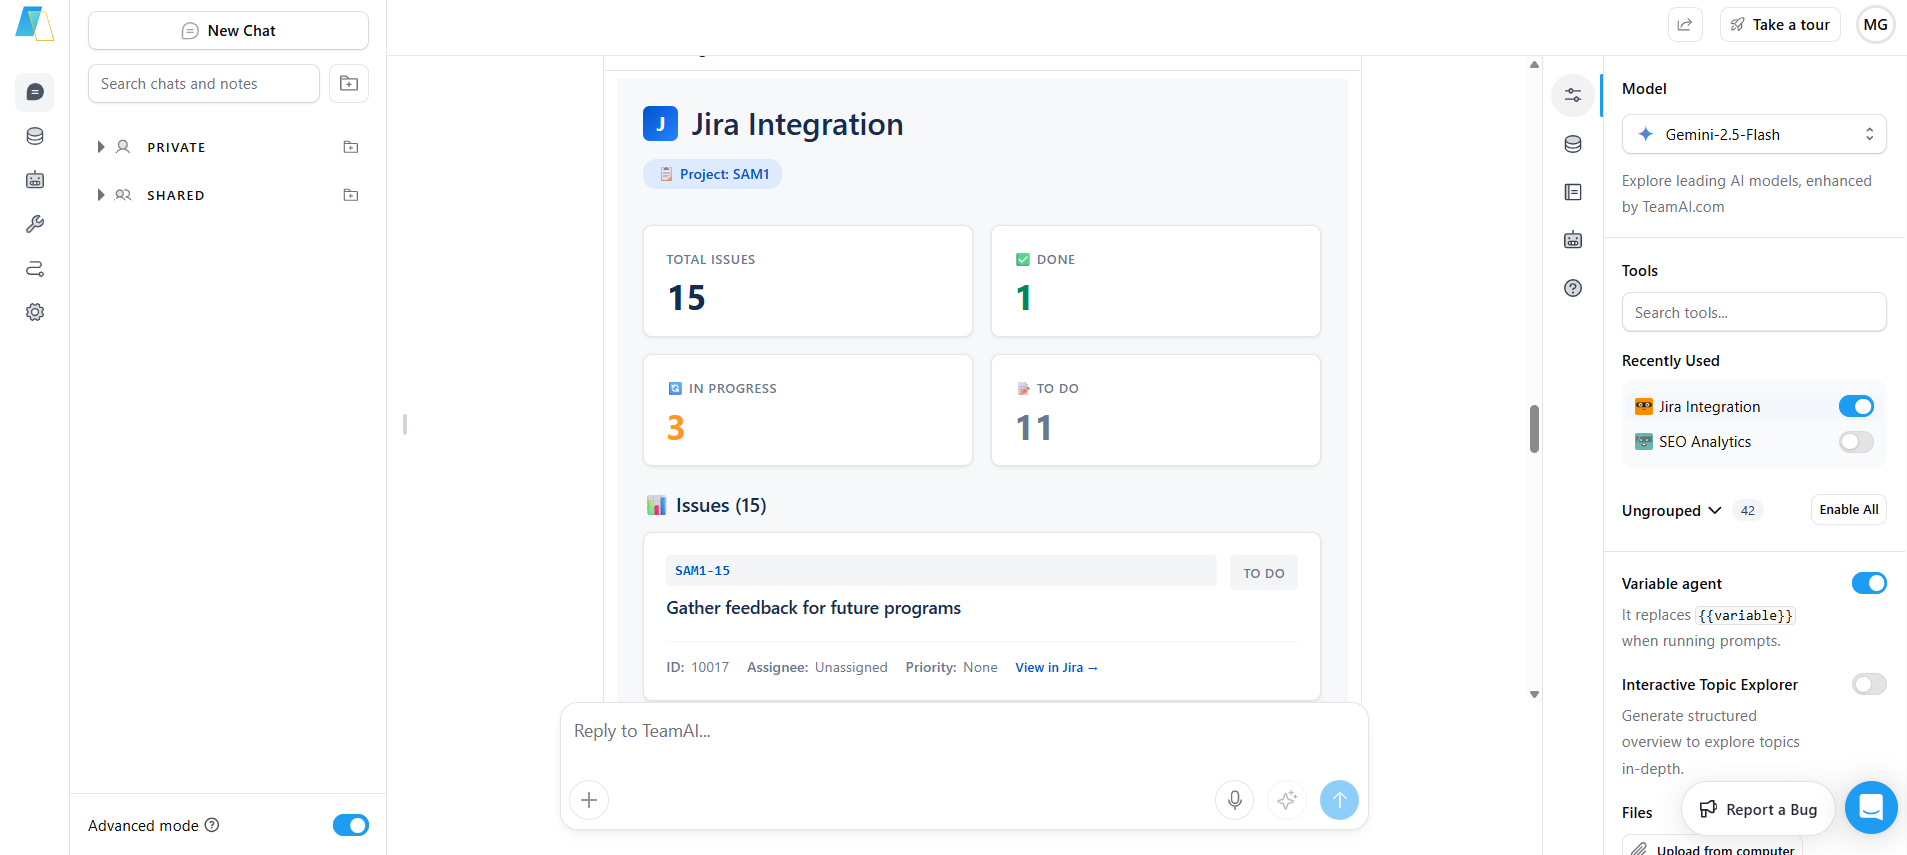
Task: Click the Search chats and notes field
Action: coord(204,84)
